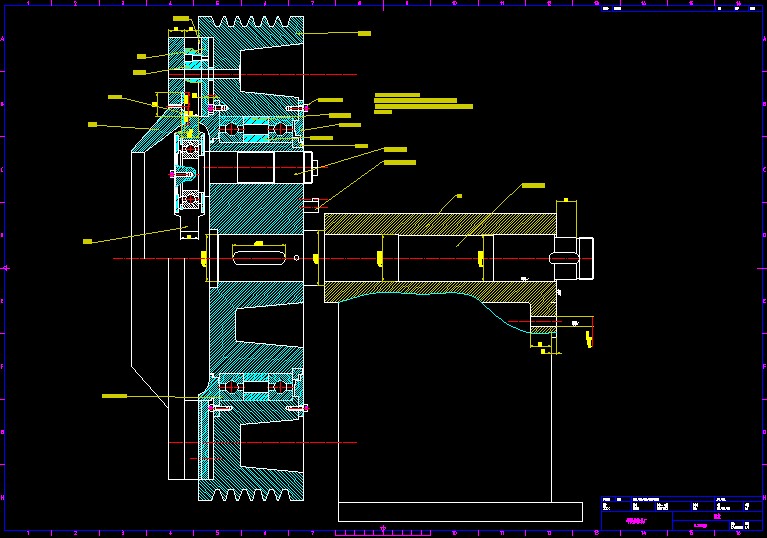Select the long base plate rectangle at bottom
The height and width of the screenshot is (538, 767).
pyautogui.click(x=460, y=511)
